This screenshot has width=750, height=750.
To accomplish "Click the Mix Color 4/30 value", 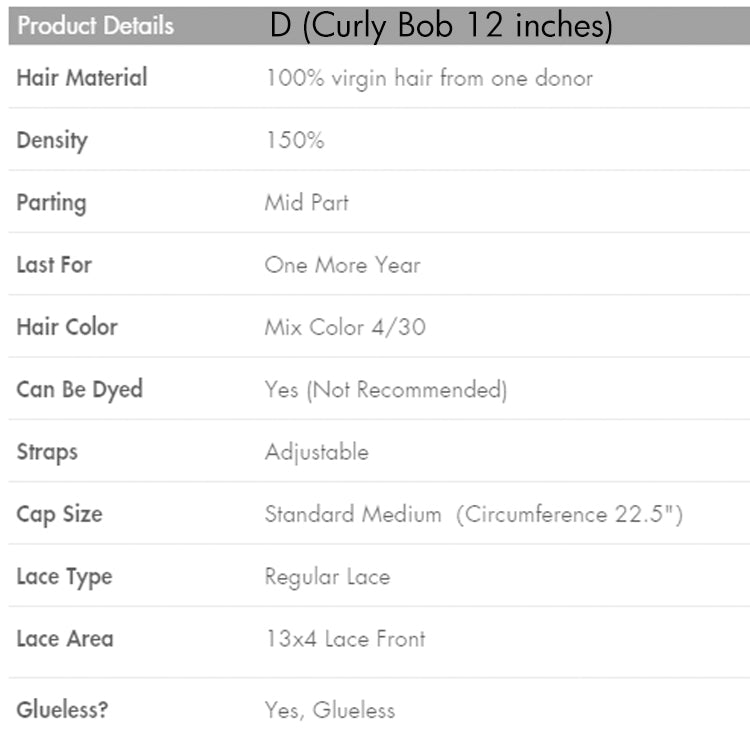I will [344, 327].
